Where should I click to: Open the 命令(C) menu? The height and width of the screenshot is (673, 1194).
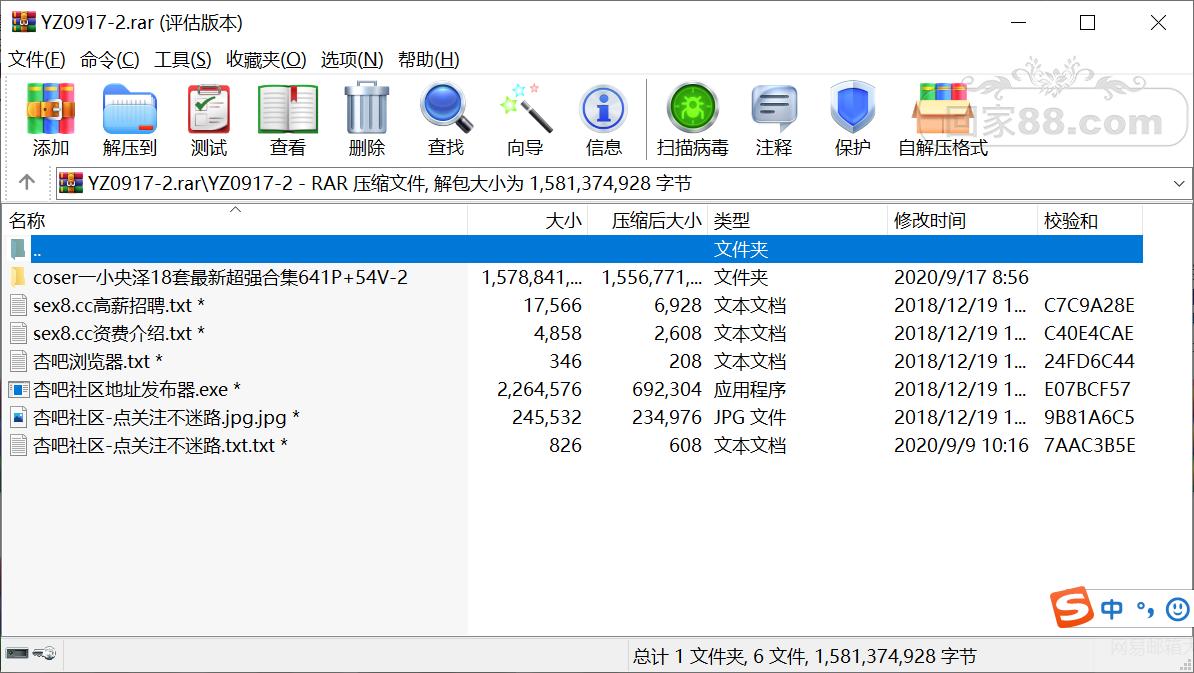point(110,59)
